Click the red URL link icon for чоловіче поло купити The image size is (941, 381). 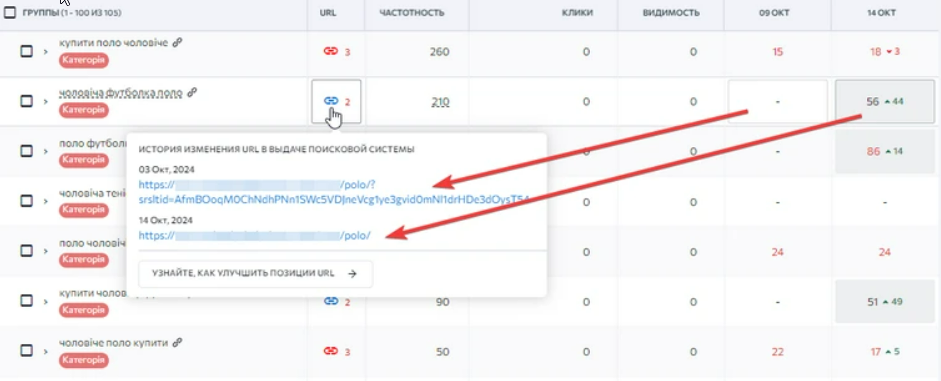click(x=331, y=351)
